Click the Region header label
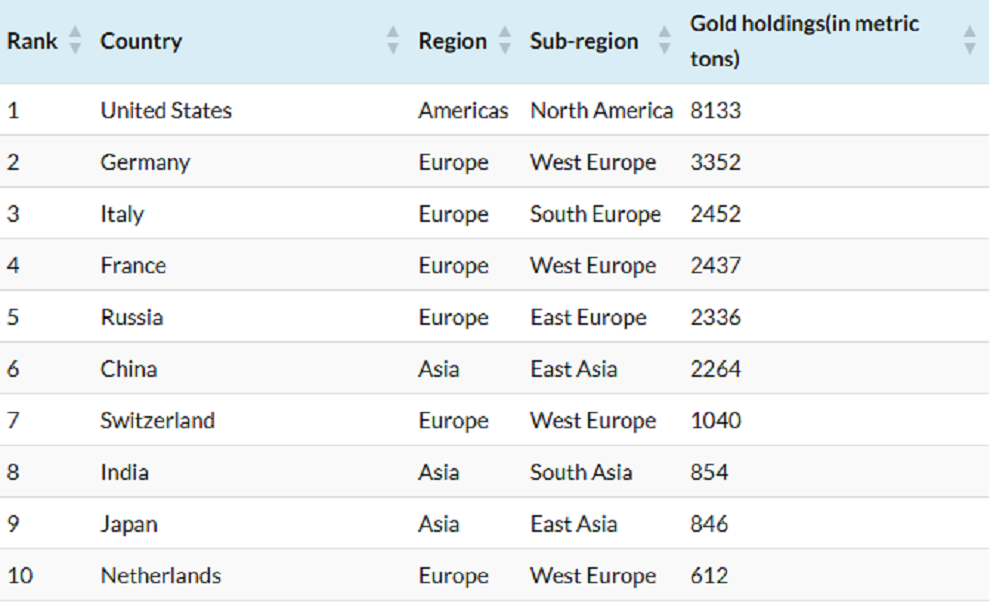 452,41
